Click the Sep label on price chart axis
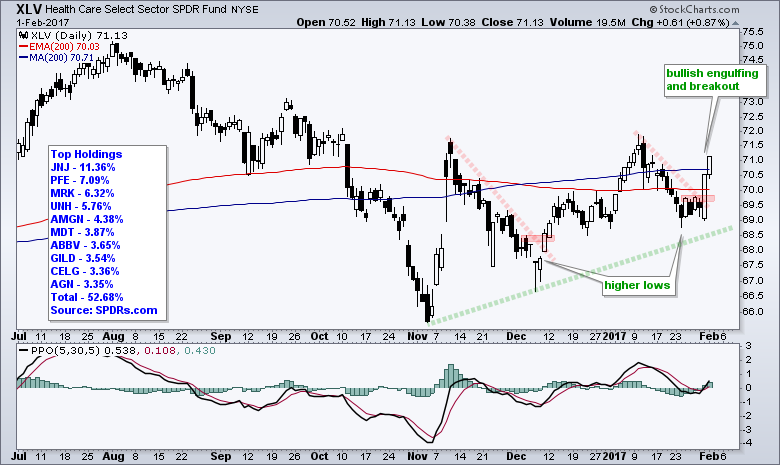This screenshot has height=465, width=780. tap(220, 336)
